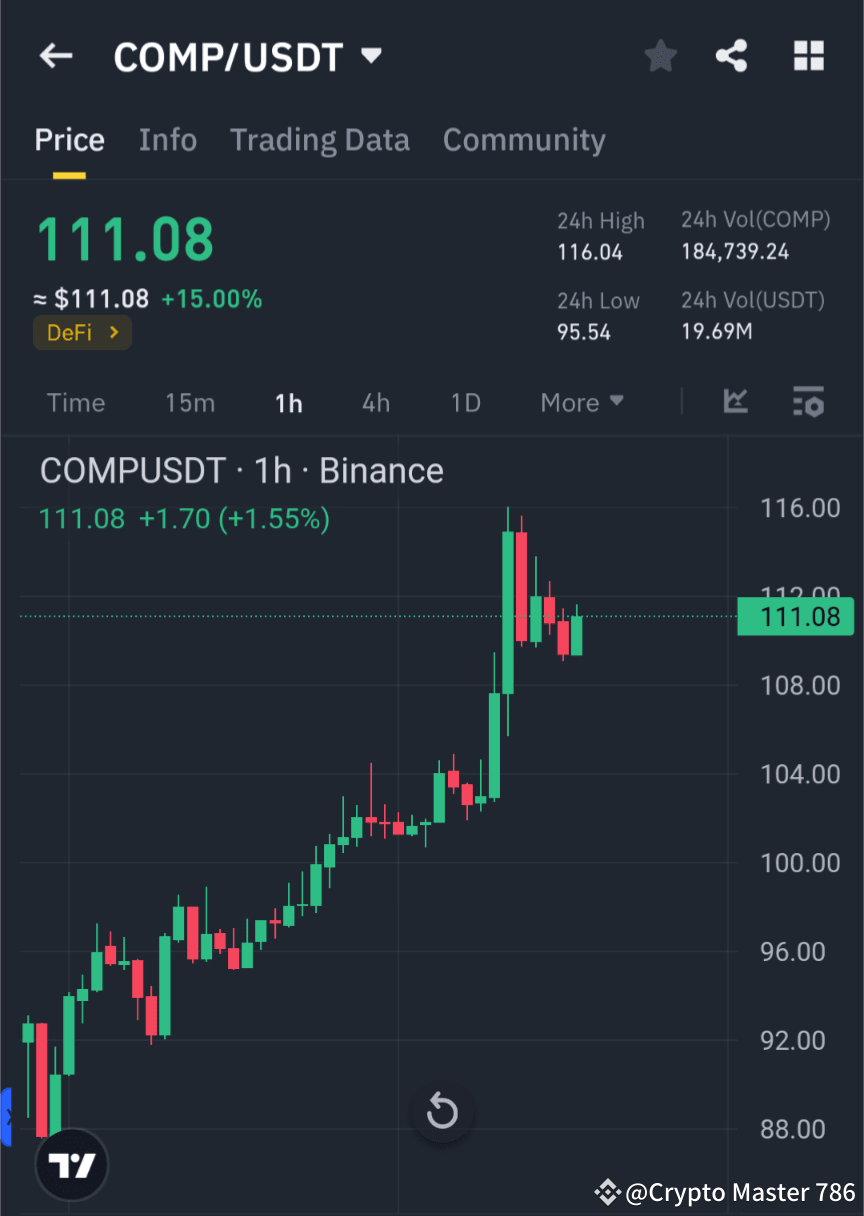Image resolution: width=864 pixels, height=1216 pixels.
Task: Enable the 1D chart interval
Action: coord(465,402)
